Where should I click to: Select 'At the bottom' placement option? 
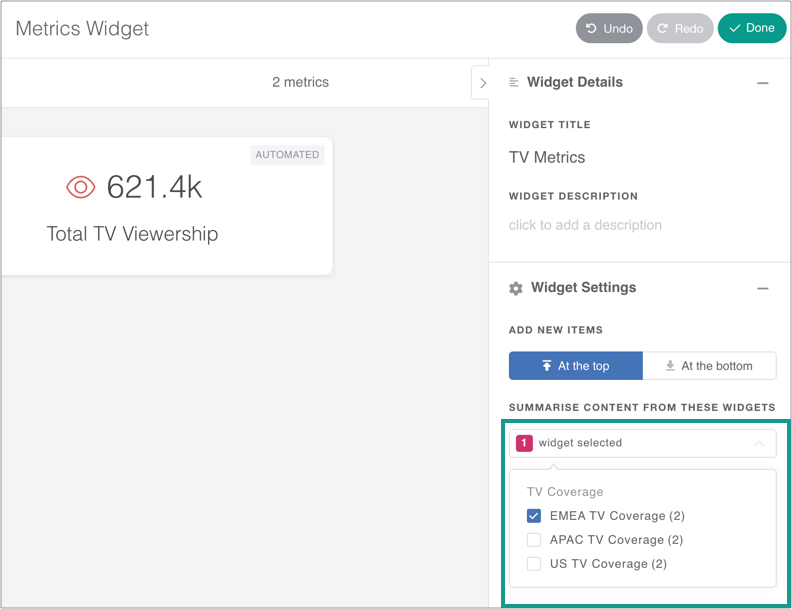[709, 366]
